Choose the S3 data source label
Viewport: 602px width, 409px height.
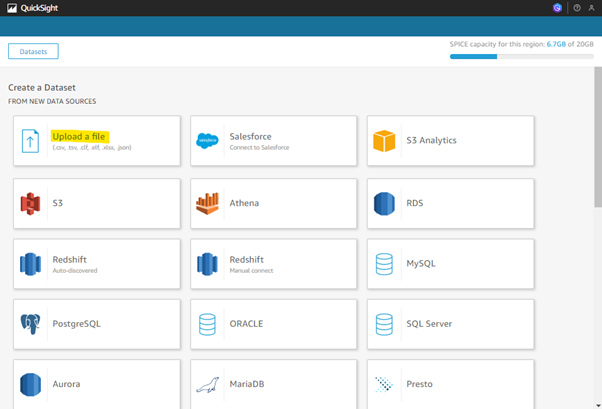tap(58, 203)
